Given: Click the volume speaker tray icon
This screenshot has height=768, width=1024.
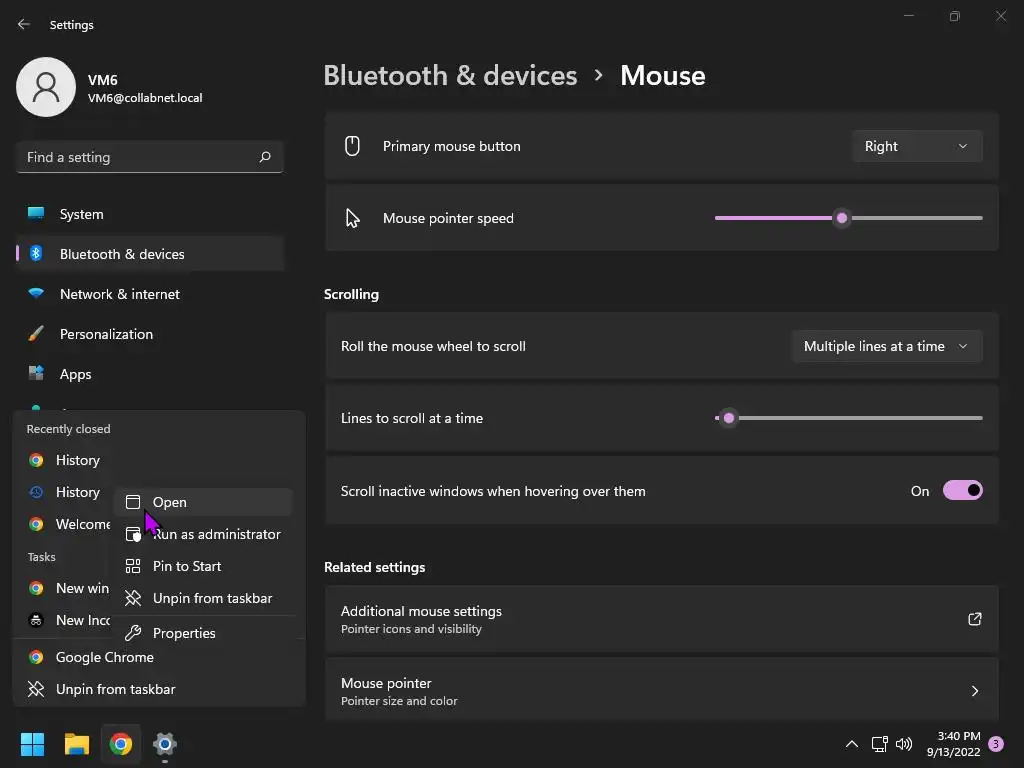Looking at the screenshot, I should click(904, 744).
